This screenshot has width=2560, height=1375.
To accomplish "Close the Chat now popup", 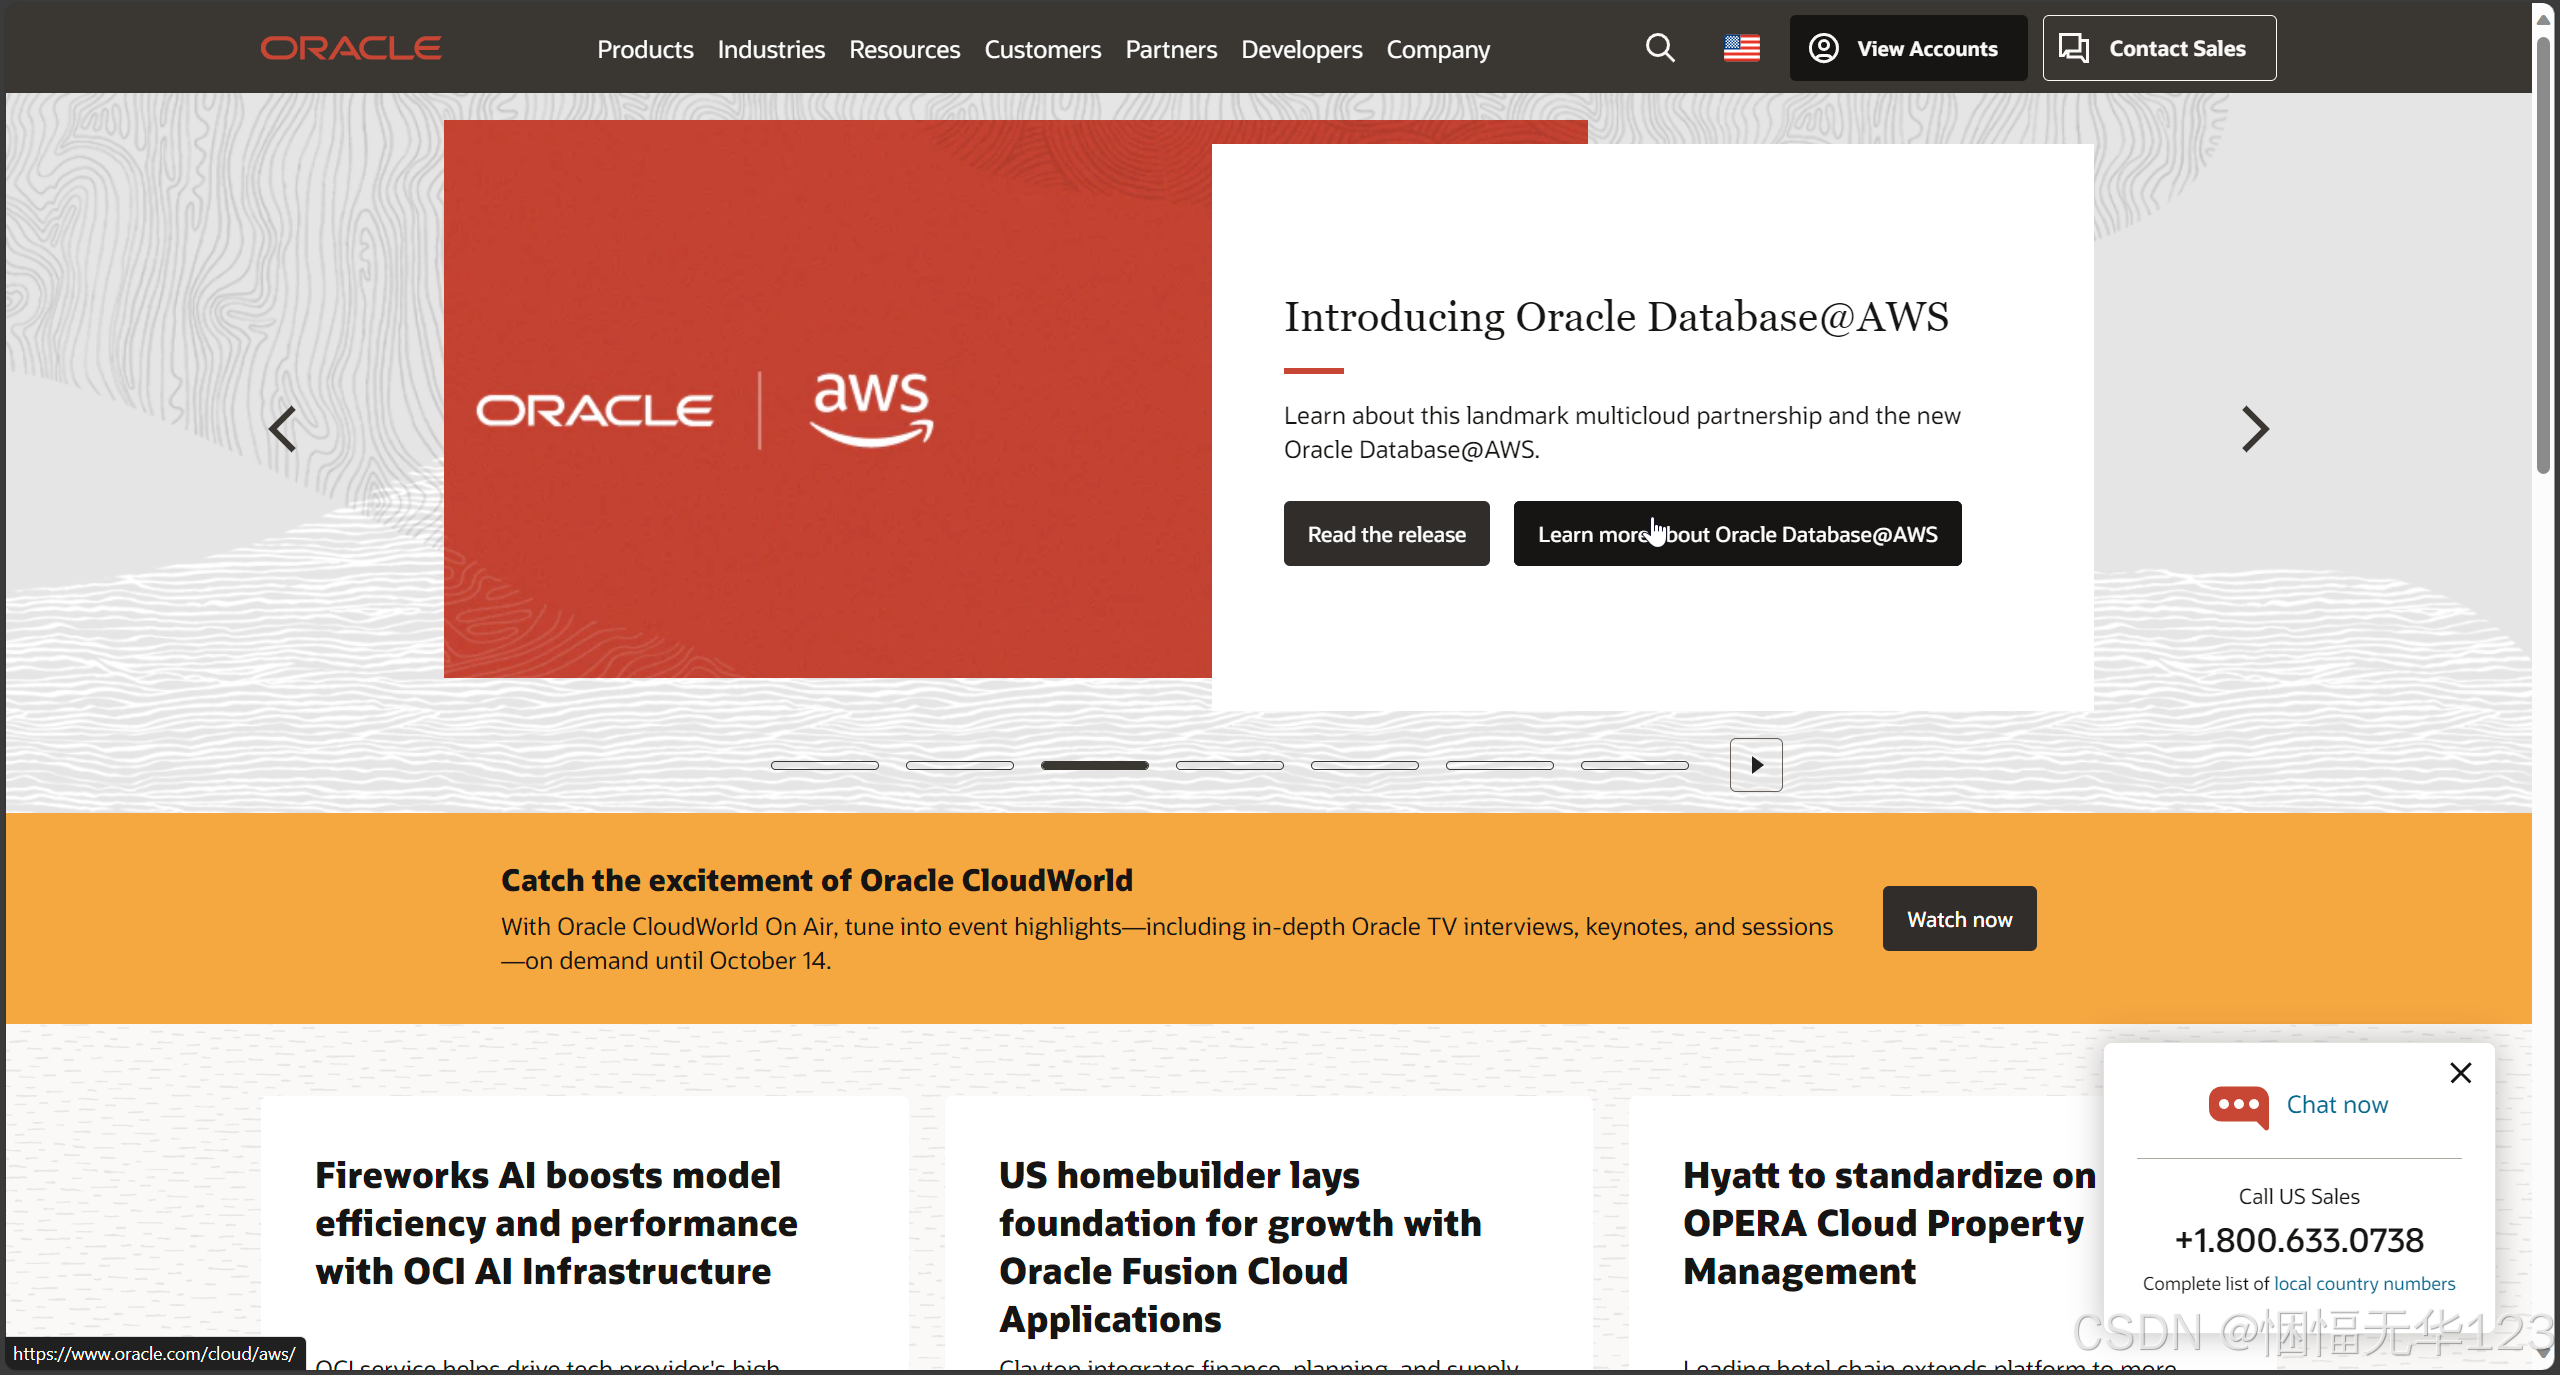I will pyautogui.click(x=2460, y=1073).
